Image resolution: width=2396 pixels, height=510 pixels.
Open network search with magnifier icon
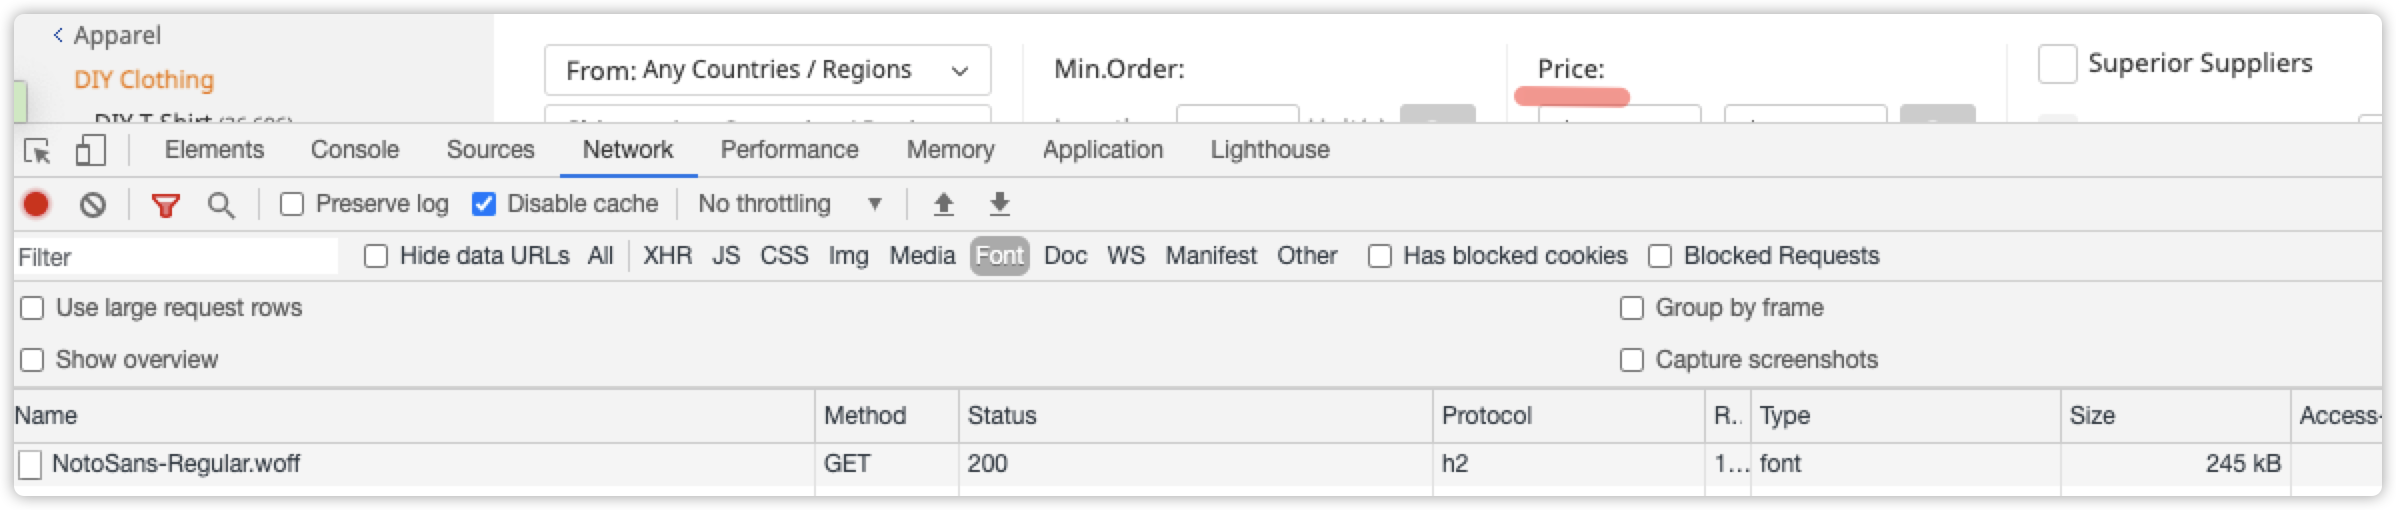tap(221, 205)
